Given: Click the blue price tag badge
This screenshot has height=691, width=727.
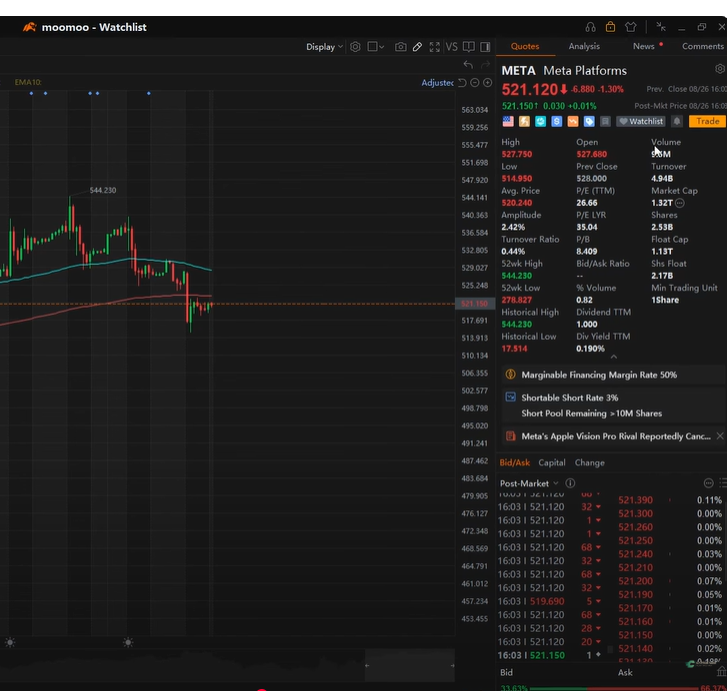Looking at the screenshot, I should [589, 122].
